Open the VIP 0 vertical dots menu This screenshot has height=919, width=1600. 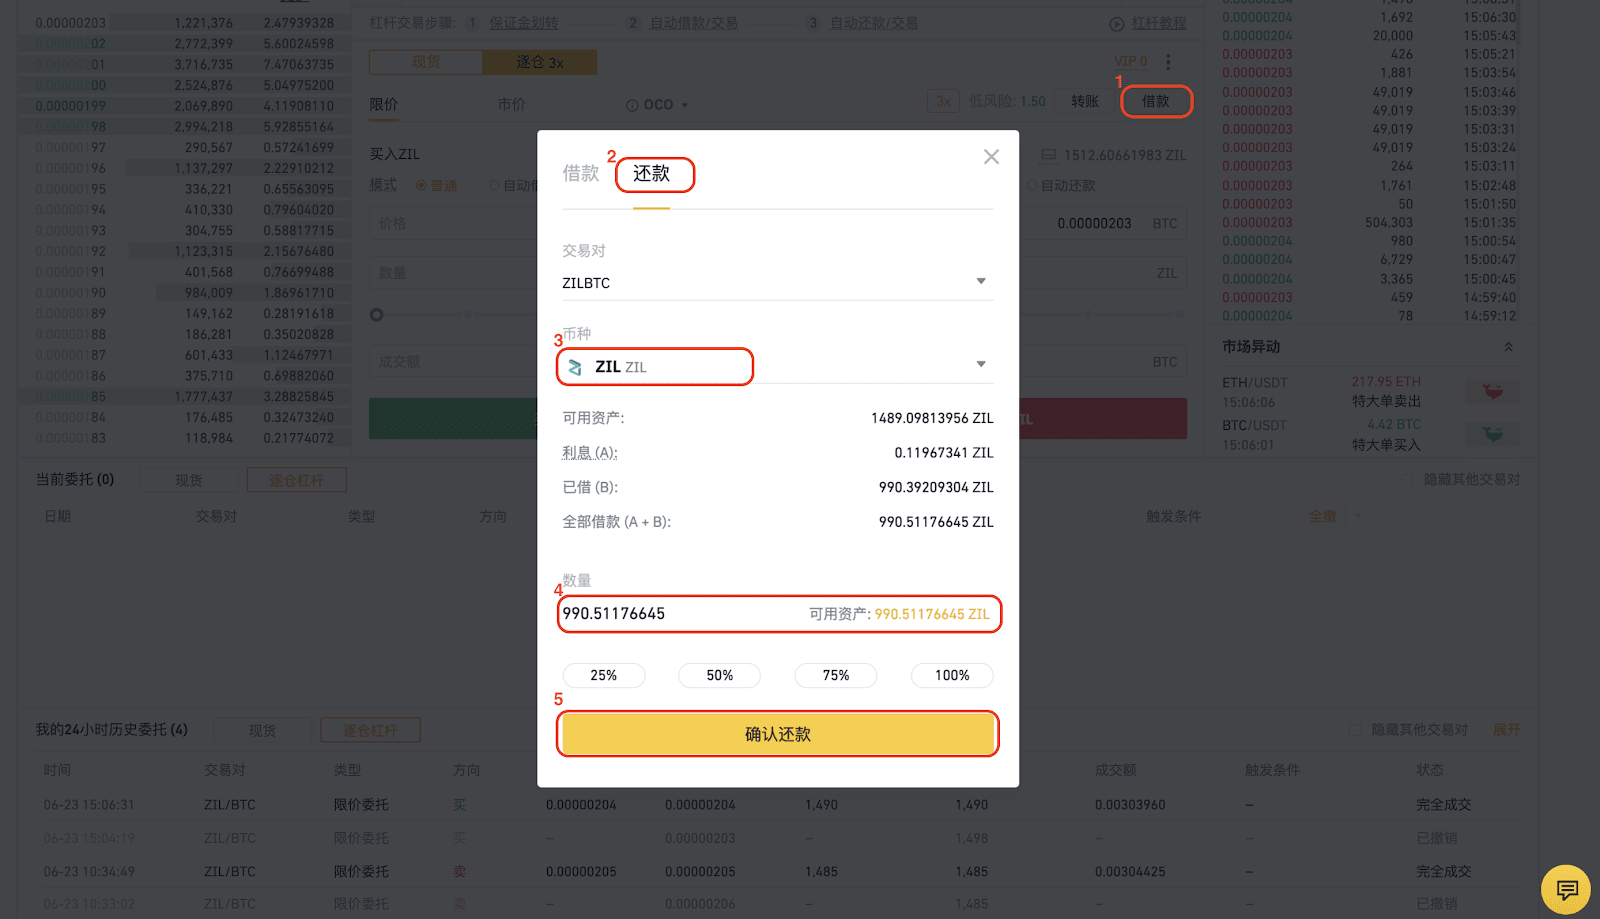pos(1168,61)
